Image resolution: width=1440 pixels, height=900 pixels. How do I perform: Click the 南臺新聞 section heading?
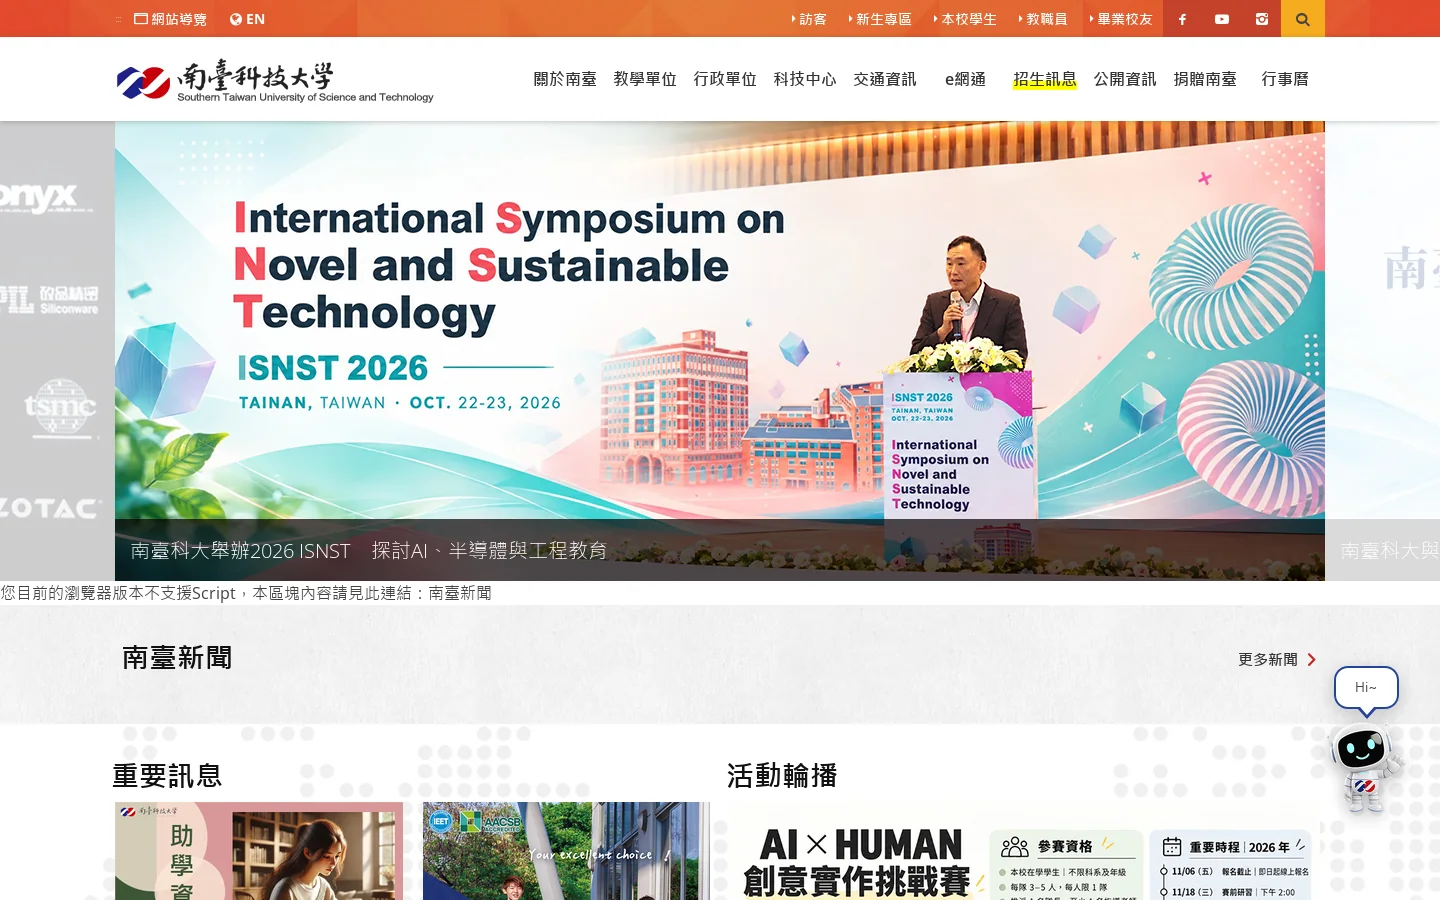click(x=177, y=658)
